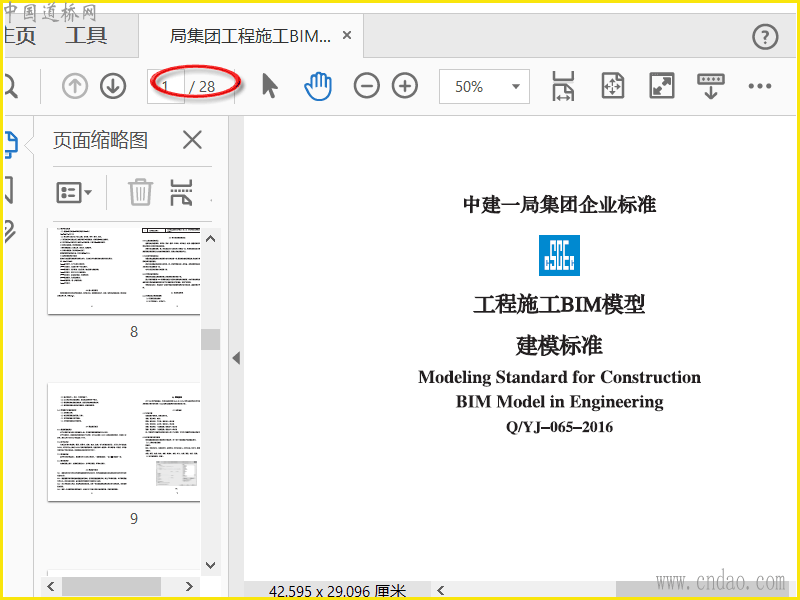800x600 pixels.
Task: Click the page number input field
Action: [x=166, y=86]
